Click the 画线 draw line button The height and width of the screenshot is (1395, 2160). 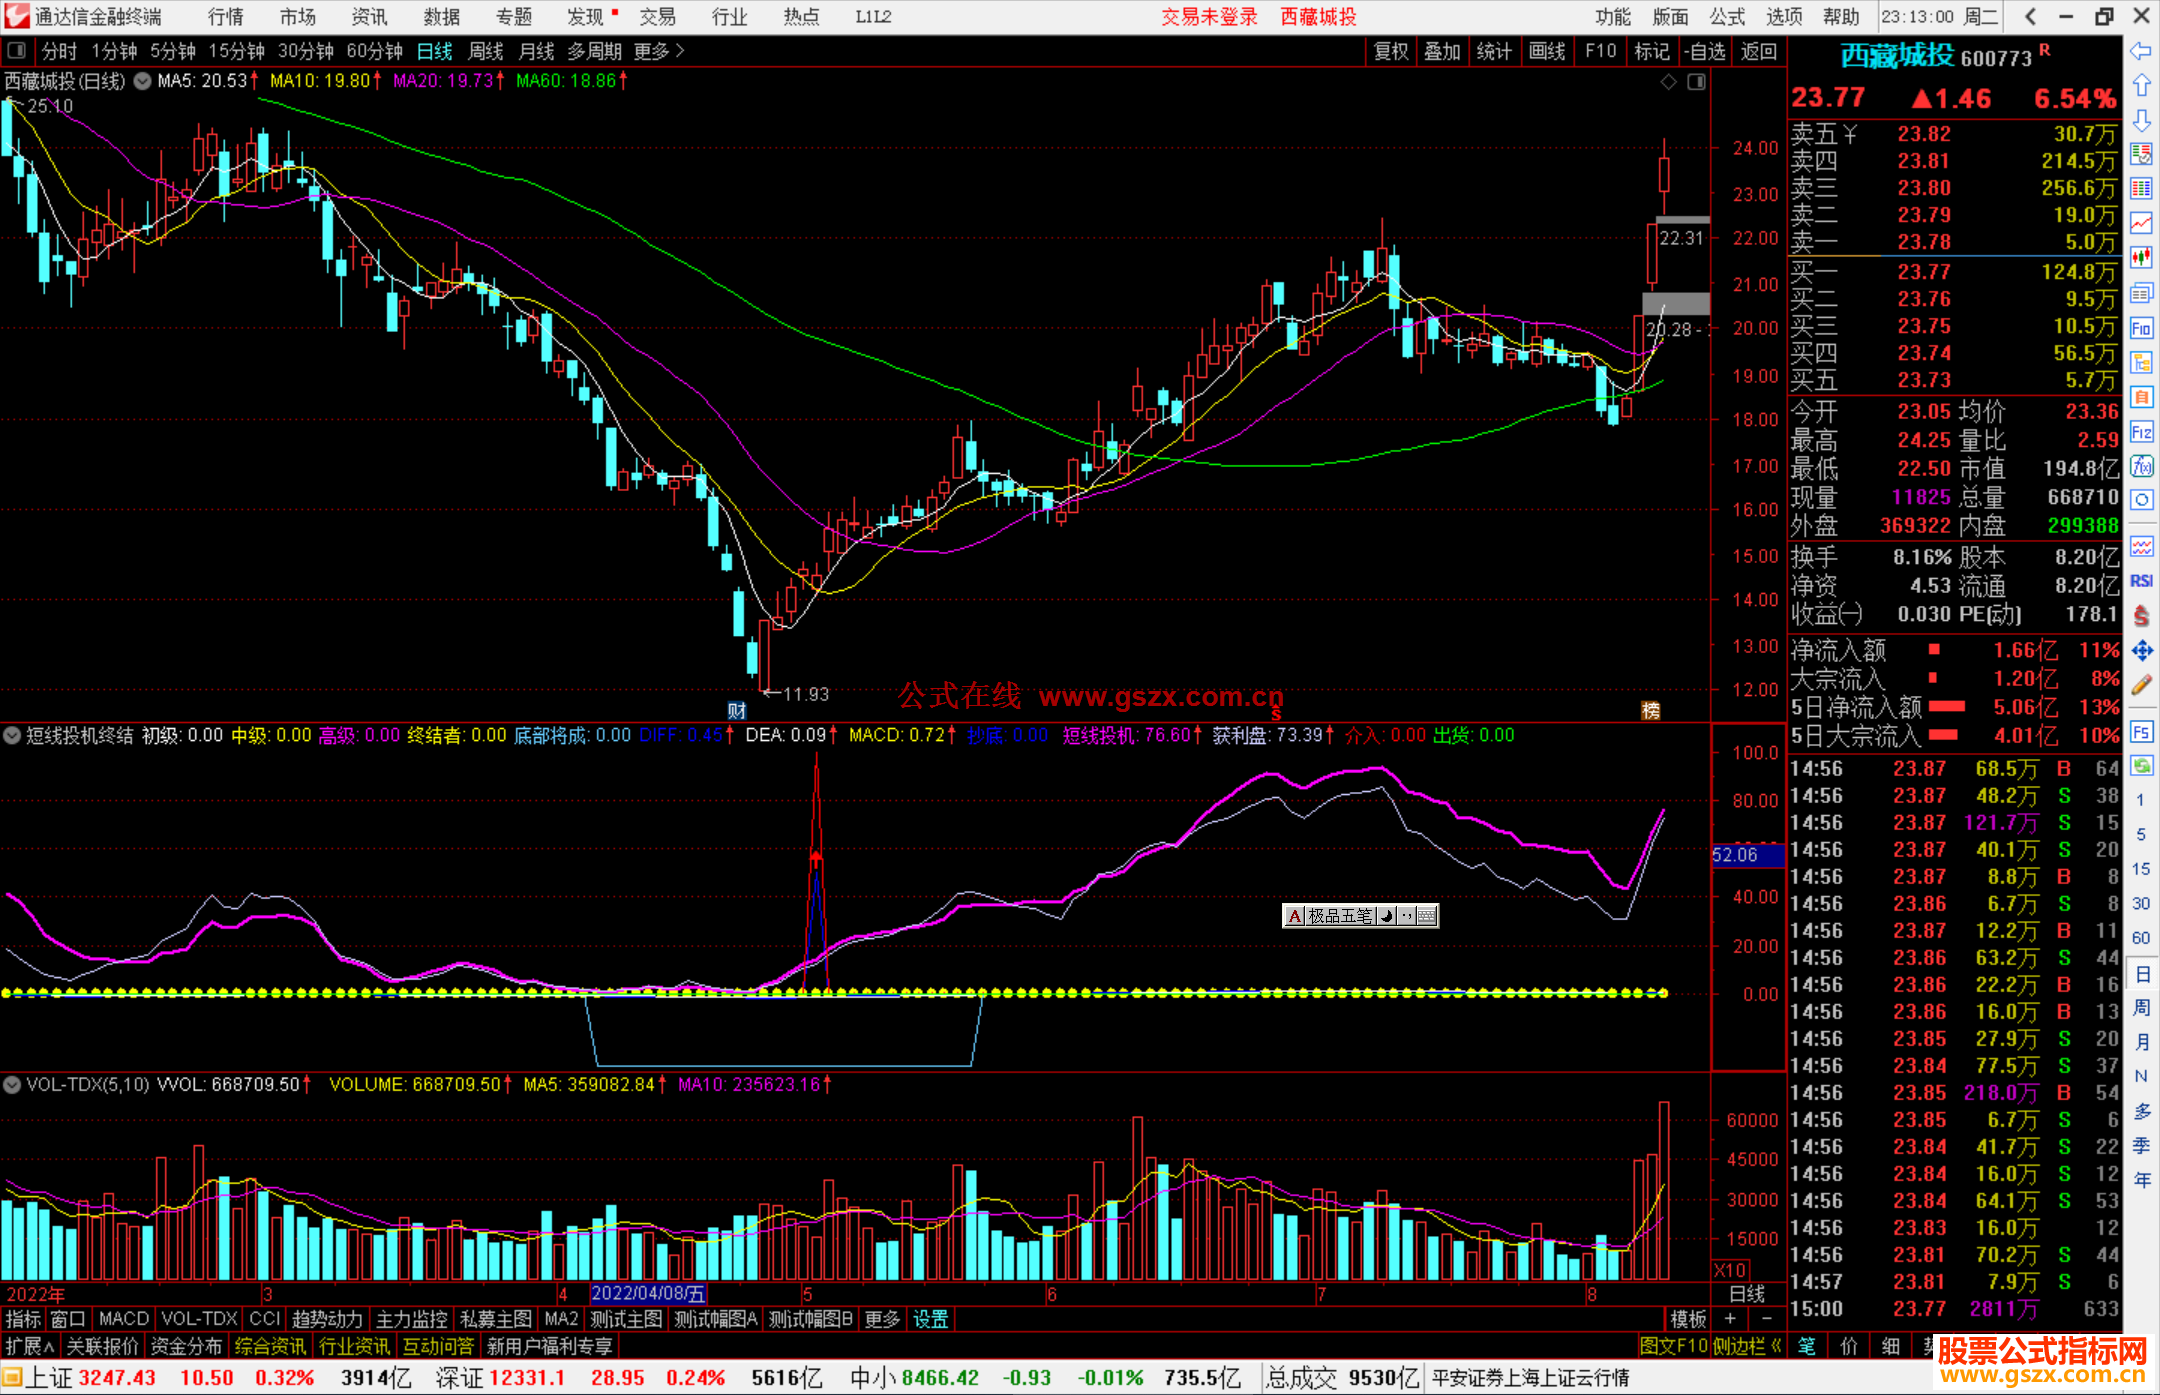1547,51
